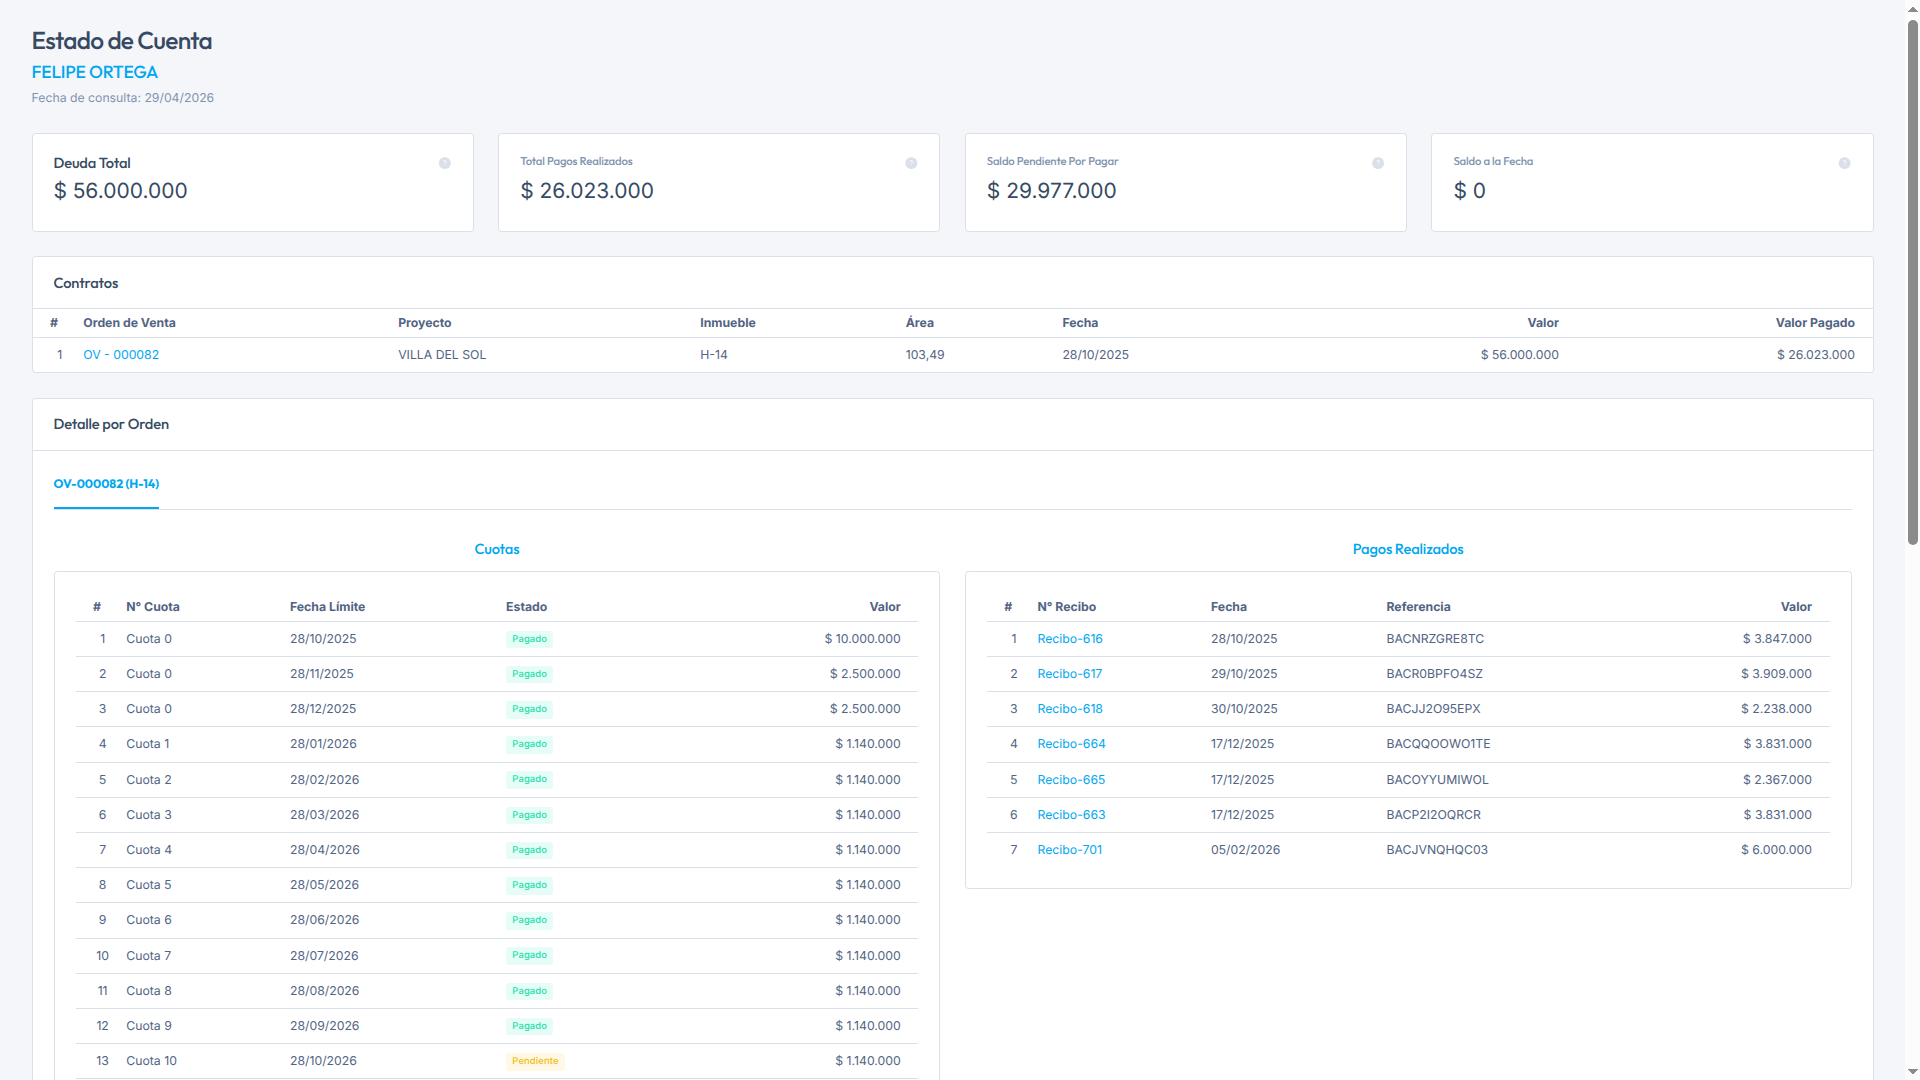Click the Estado column header in Cuotas

[x=526, y=607]
